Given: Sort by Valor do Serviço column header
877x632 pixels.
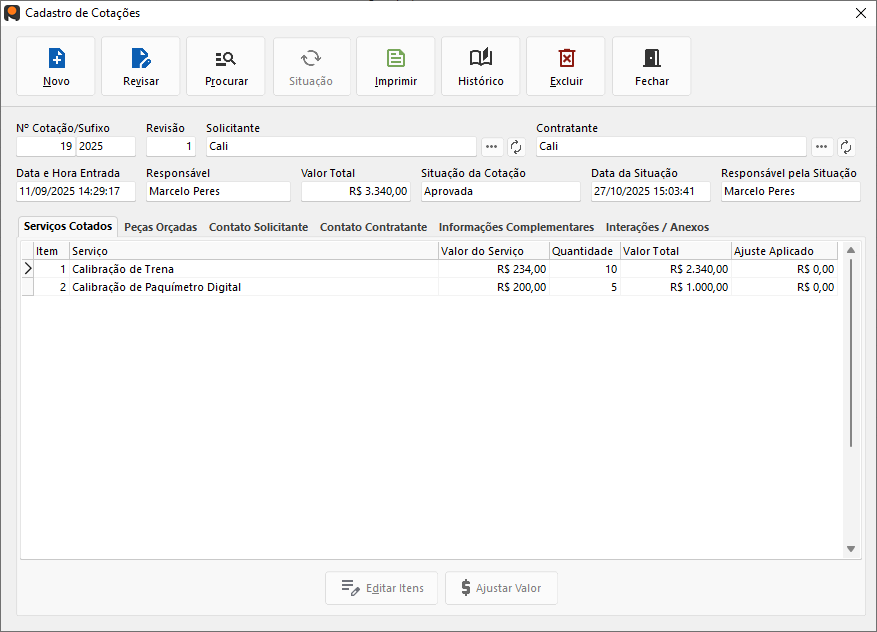Looking at the screenshot, I should click(x=493, y=251).
